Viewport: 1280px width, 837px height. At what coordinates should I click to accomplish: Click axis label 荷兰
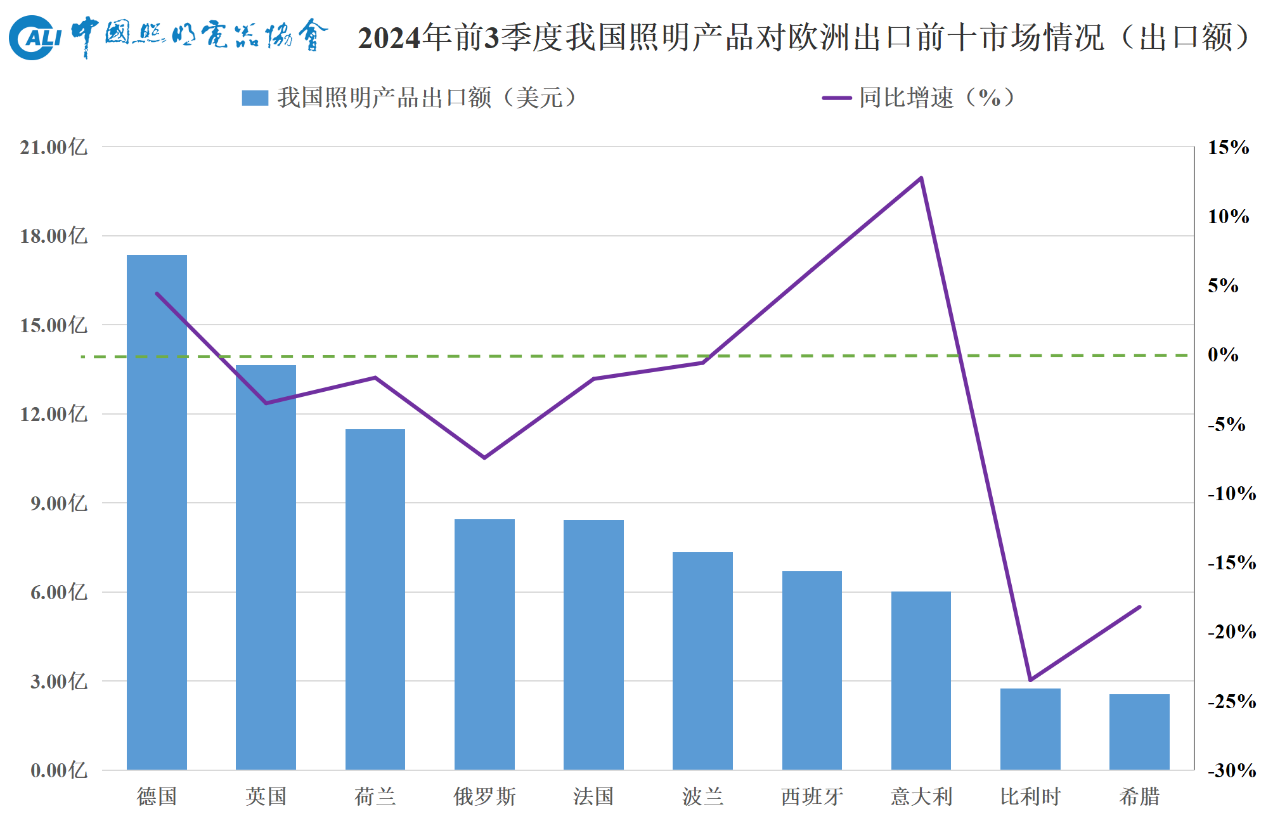(375, 797)
